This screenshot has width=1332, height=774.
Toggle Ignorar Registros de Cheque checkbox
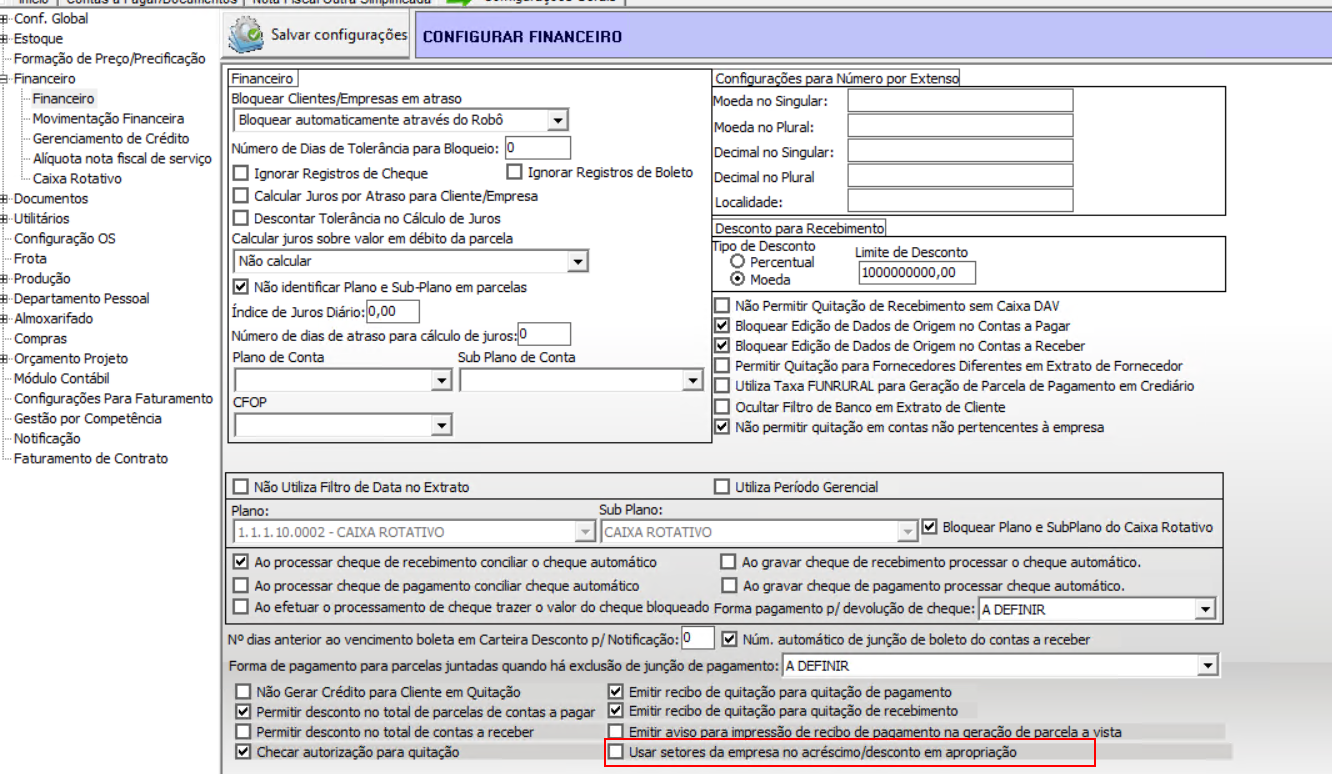(240, 174)
